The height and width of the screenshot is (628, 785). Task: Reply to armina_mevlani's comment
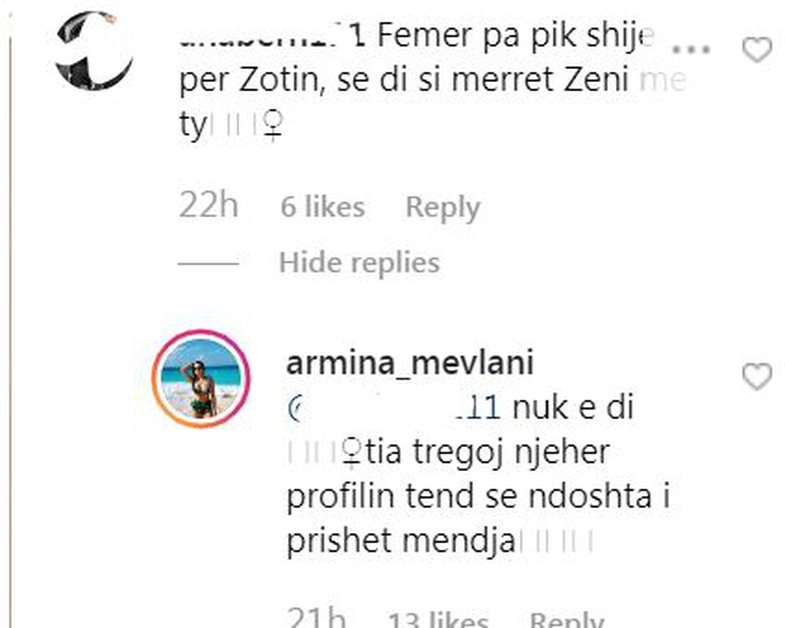click(566, 620)
